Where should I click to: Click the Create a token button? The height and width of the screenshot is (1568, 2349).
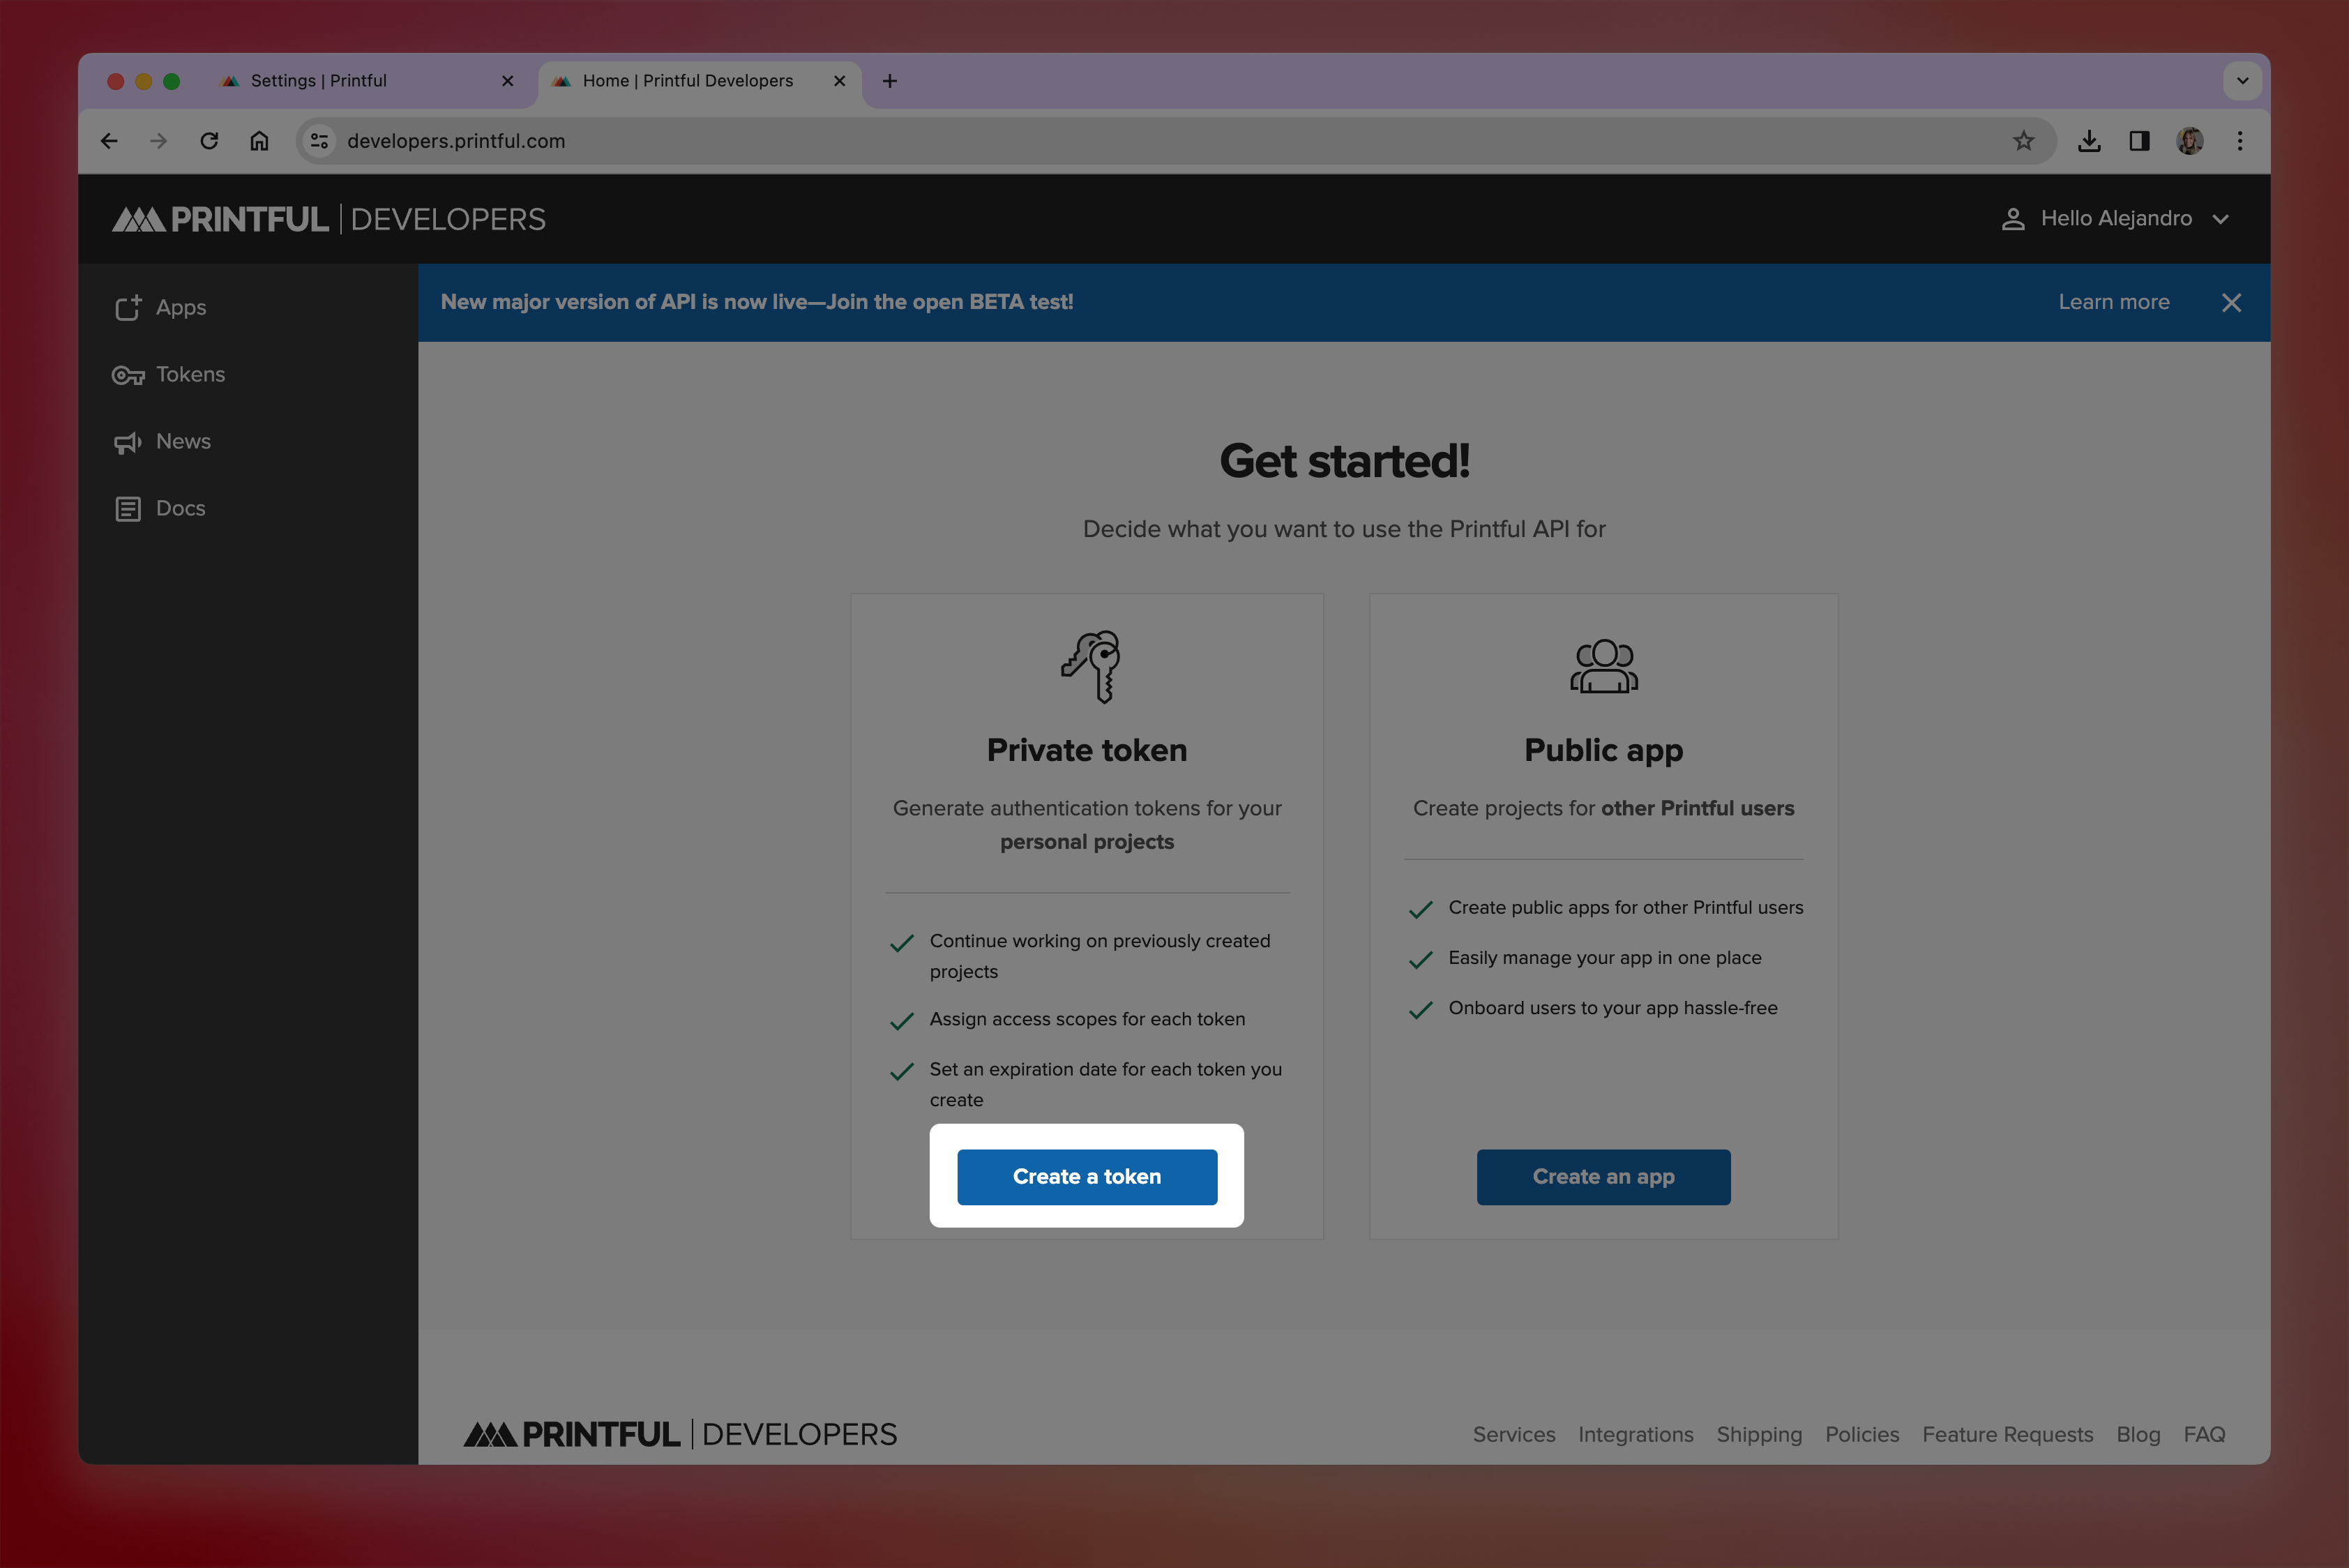(x=1087, y=1177)
